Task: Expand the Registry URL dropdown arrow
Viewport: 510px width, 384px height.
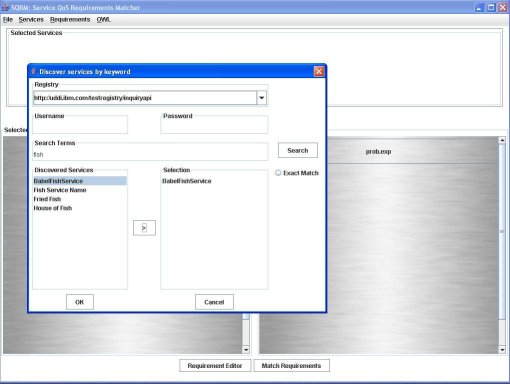Action: (262, 98)
